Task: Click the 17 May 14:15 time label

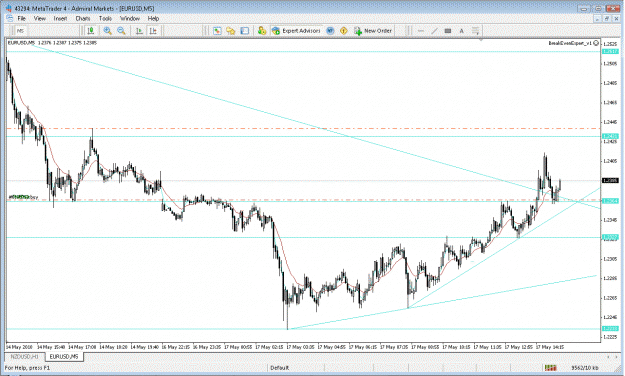Action: [x=550, y=347]
